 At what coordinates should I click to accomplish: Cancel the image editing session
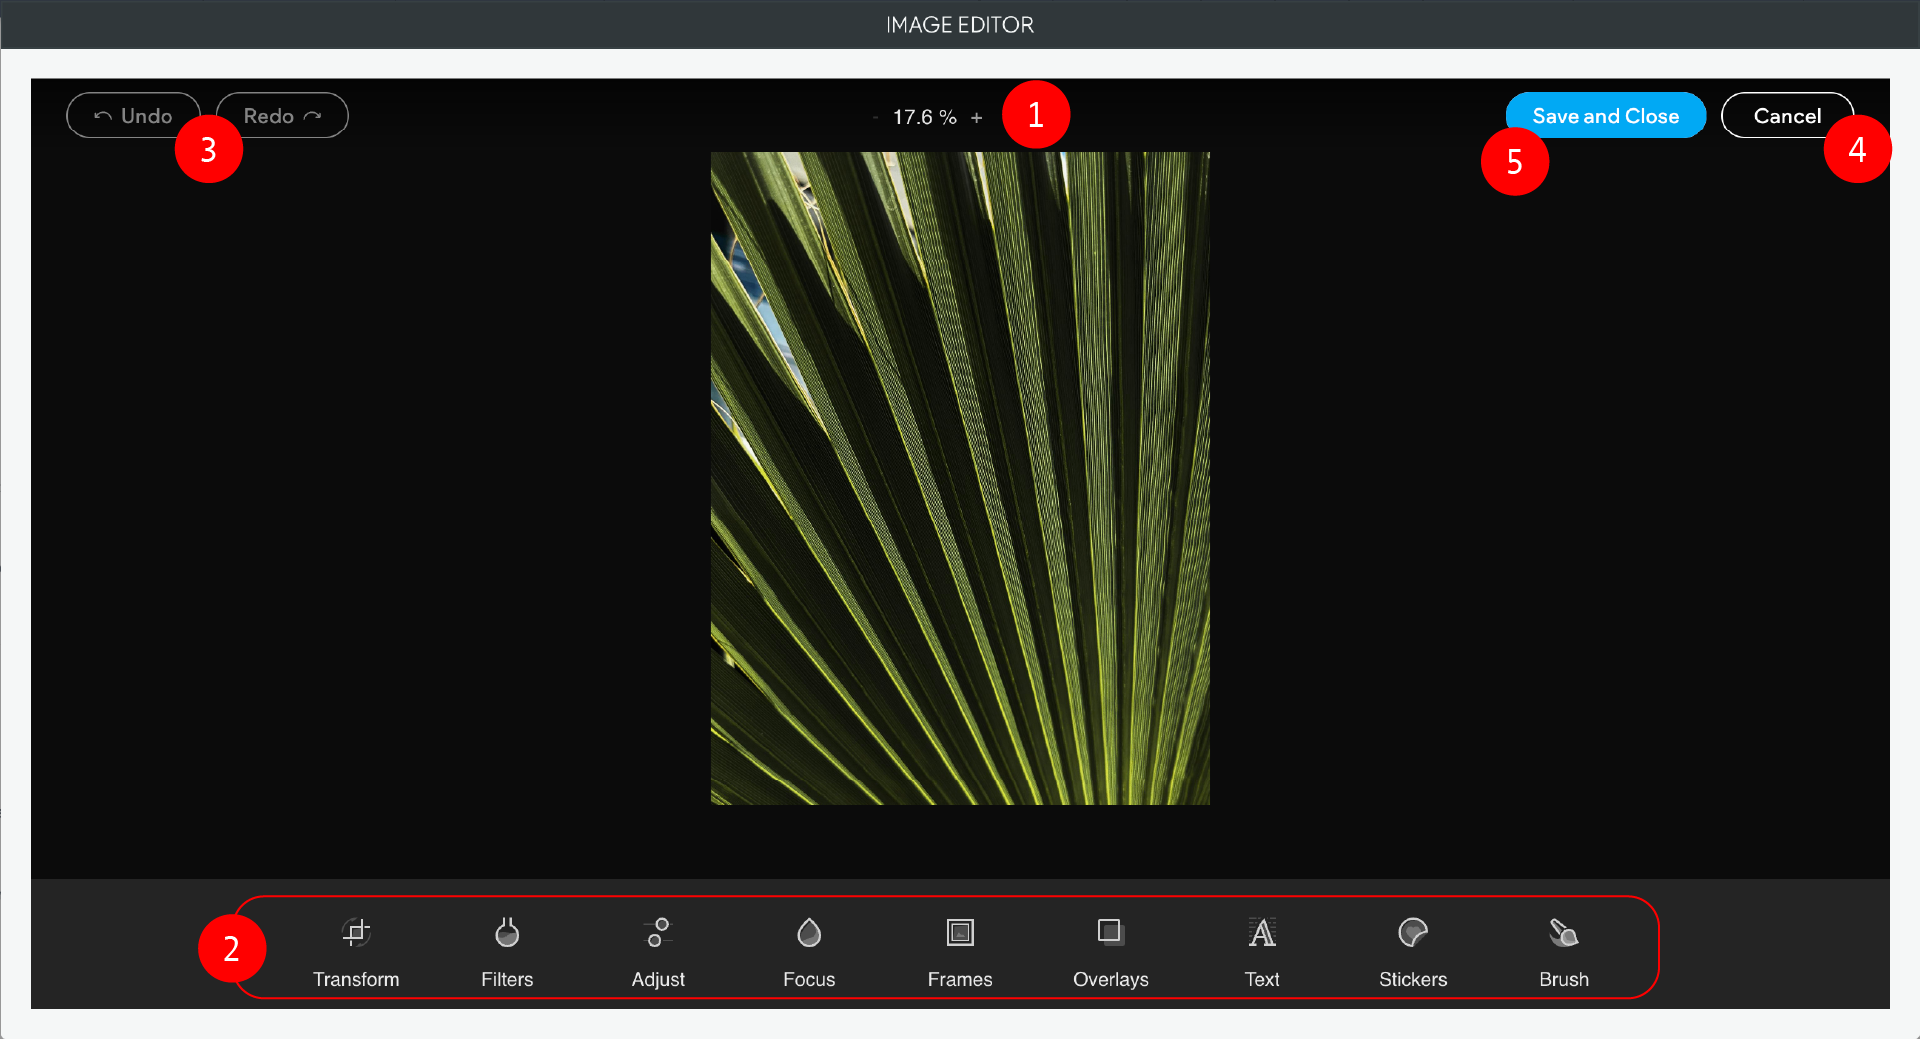[x=1786, y=115]
